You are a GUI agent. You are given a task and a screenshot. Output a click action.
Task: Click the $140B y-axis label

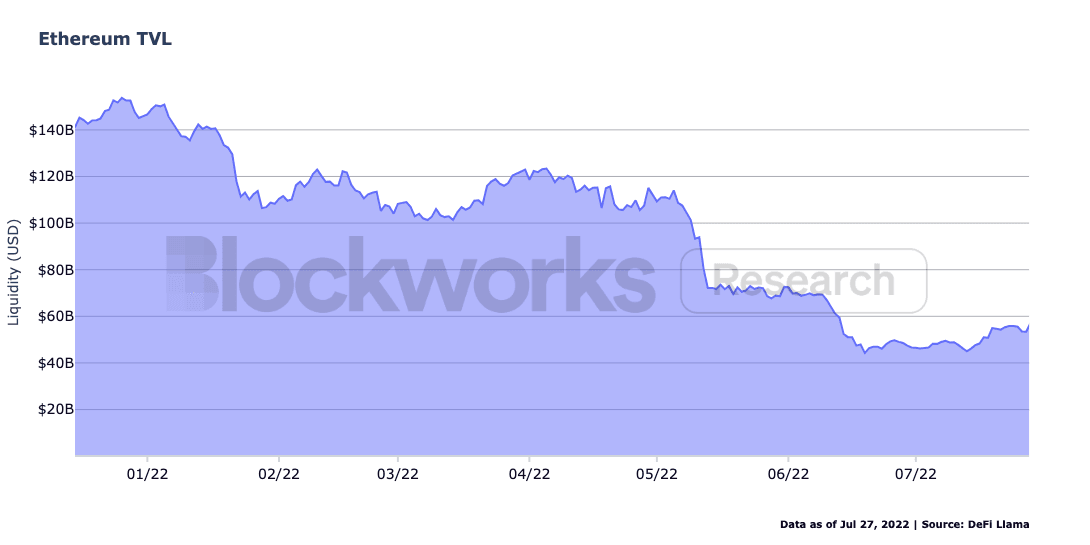click(x=51, y=130)
